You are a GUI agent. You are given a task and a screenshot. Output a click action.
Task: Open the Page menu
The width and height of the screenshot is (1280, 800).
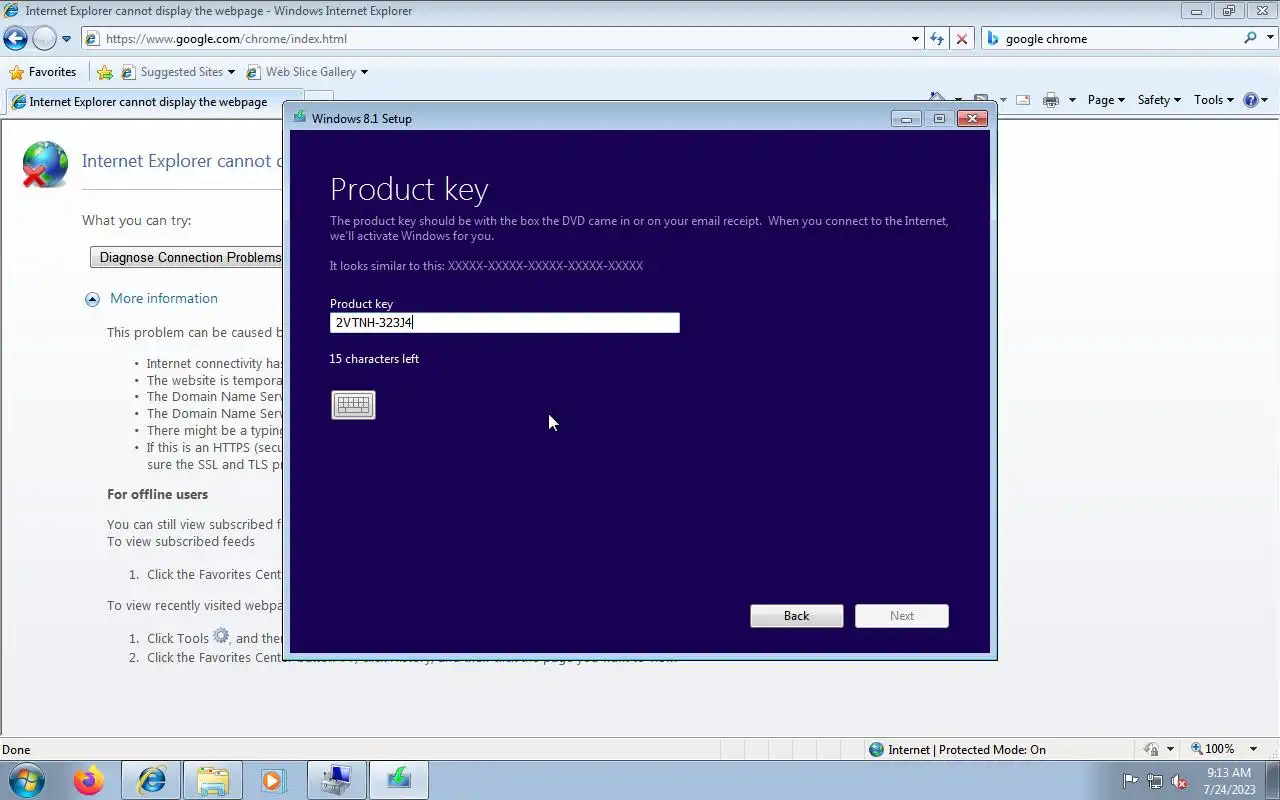click(x=1106, y=100)
